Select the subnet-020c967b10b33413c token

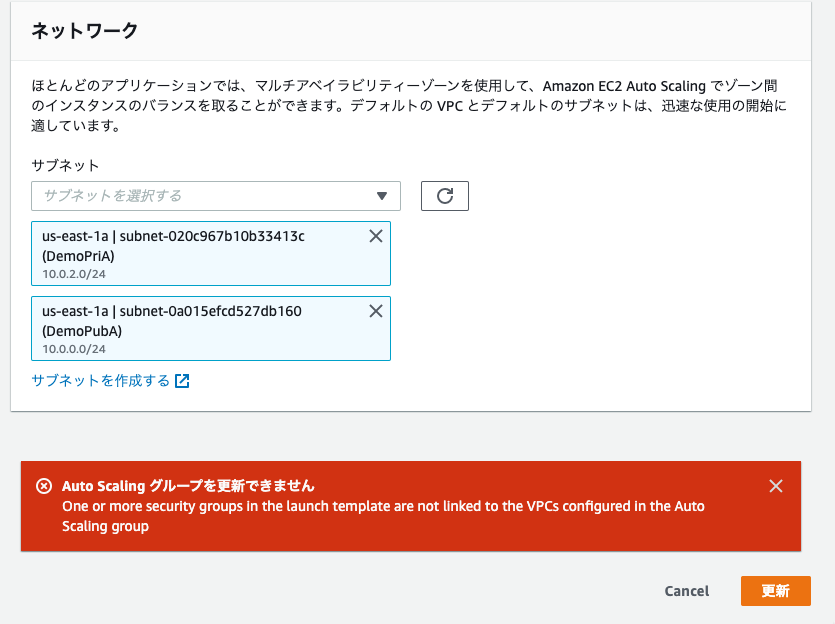[x=211, y=253]
